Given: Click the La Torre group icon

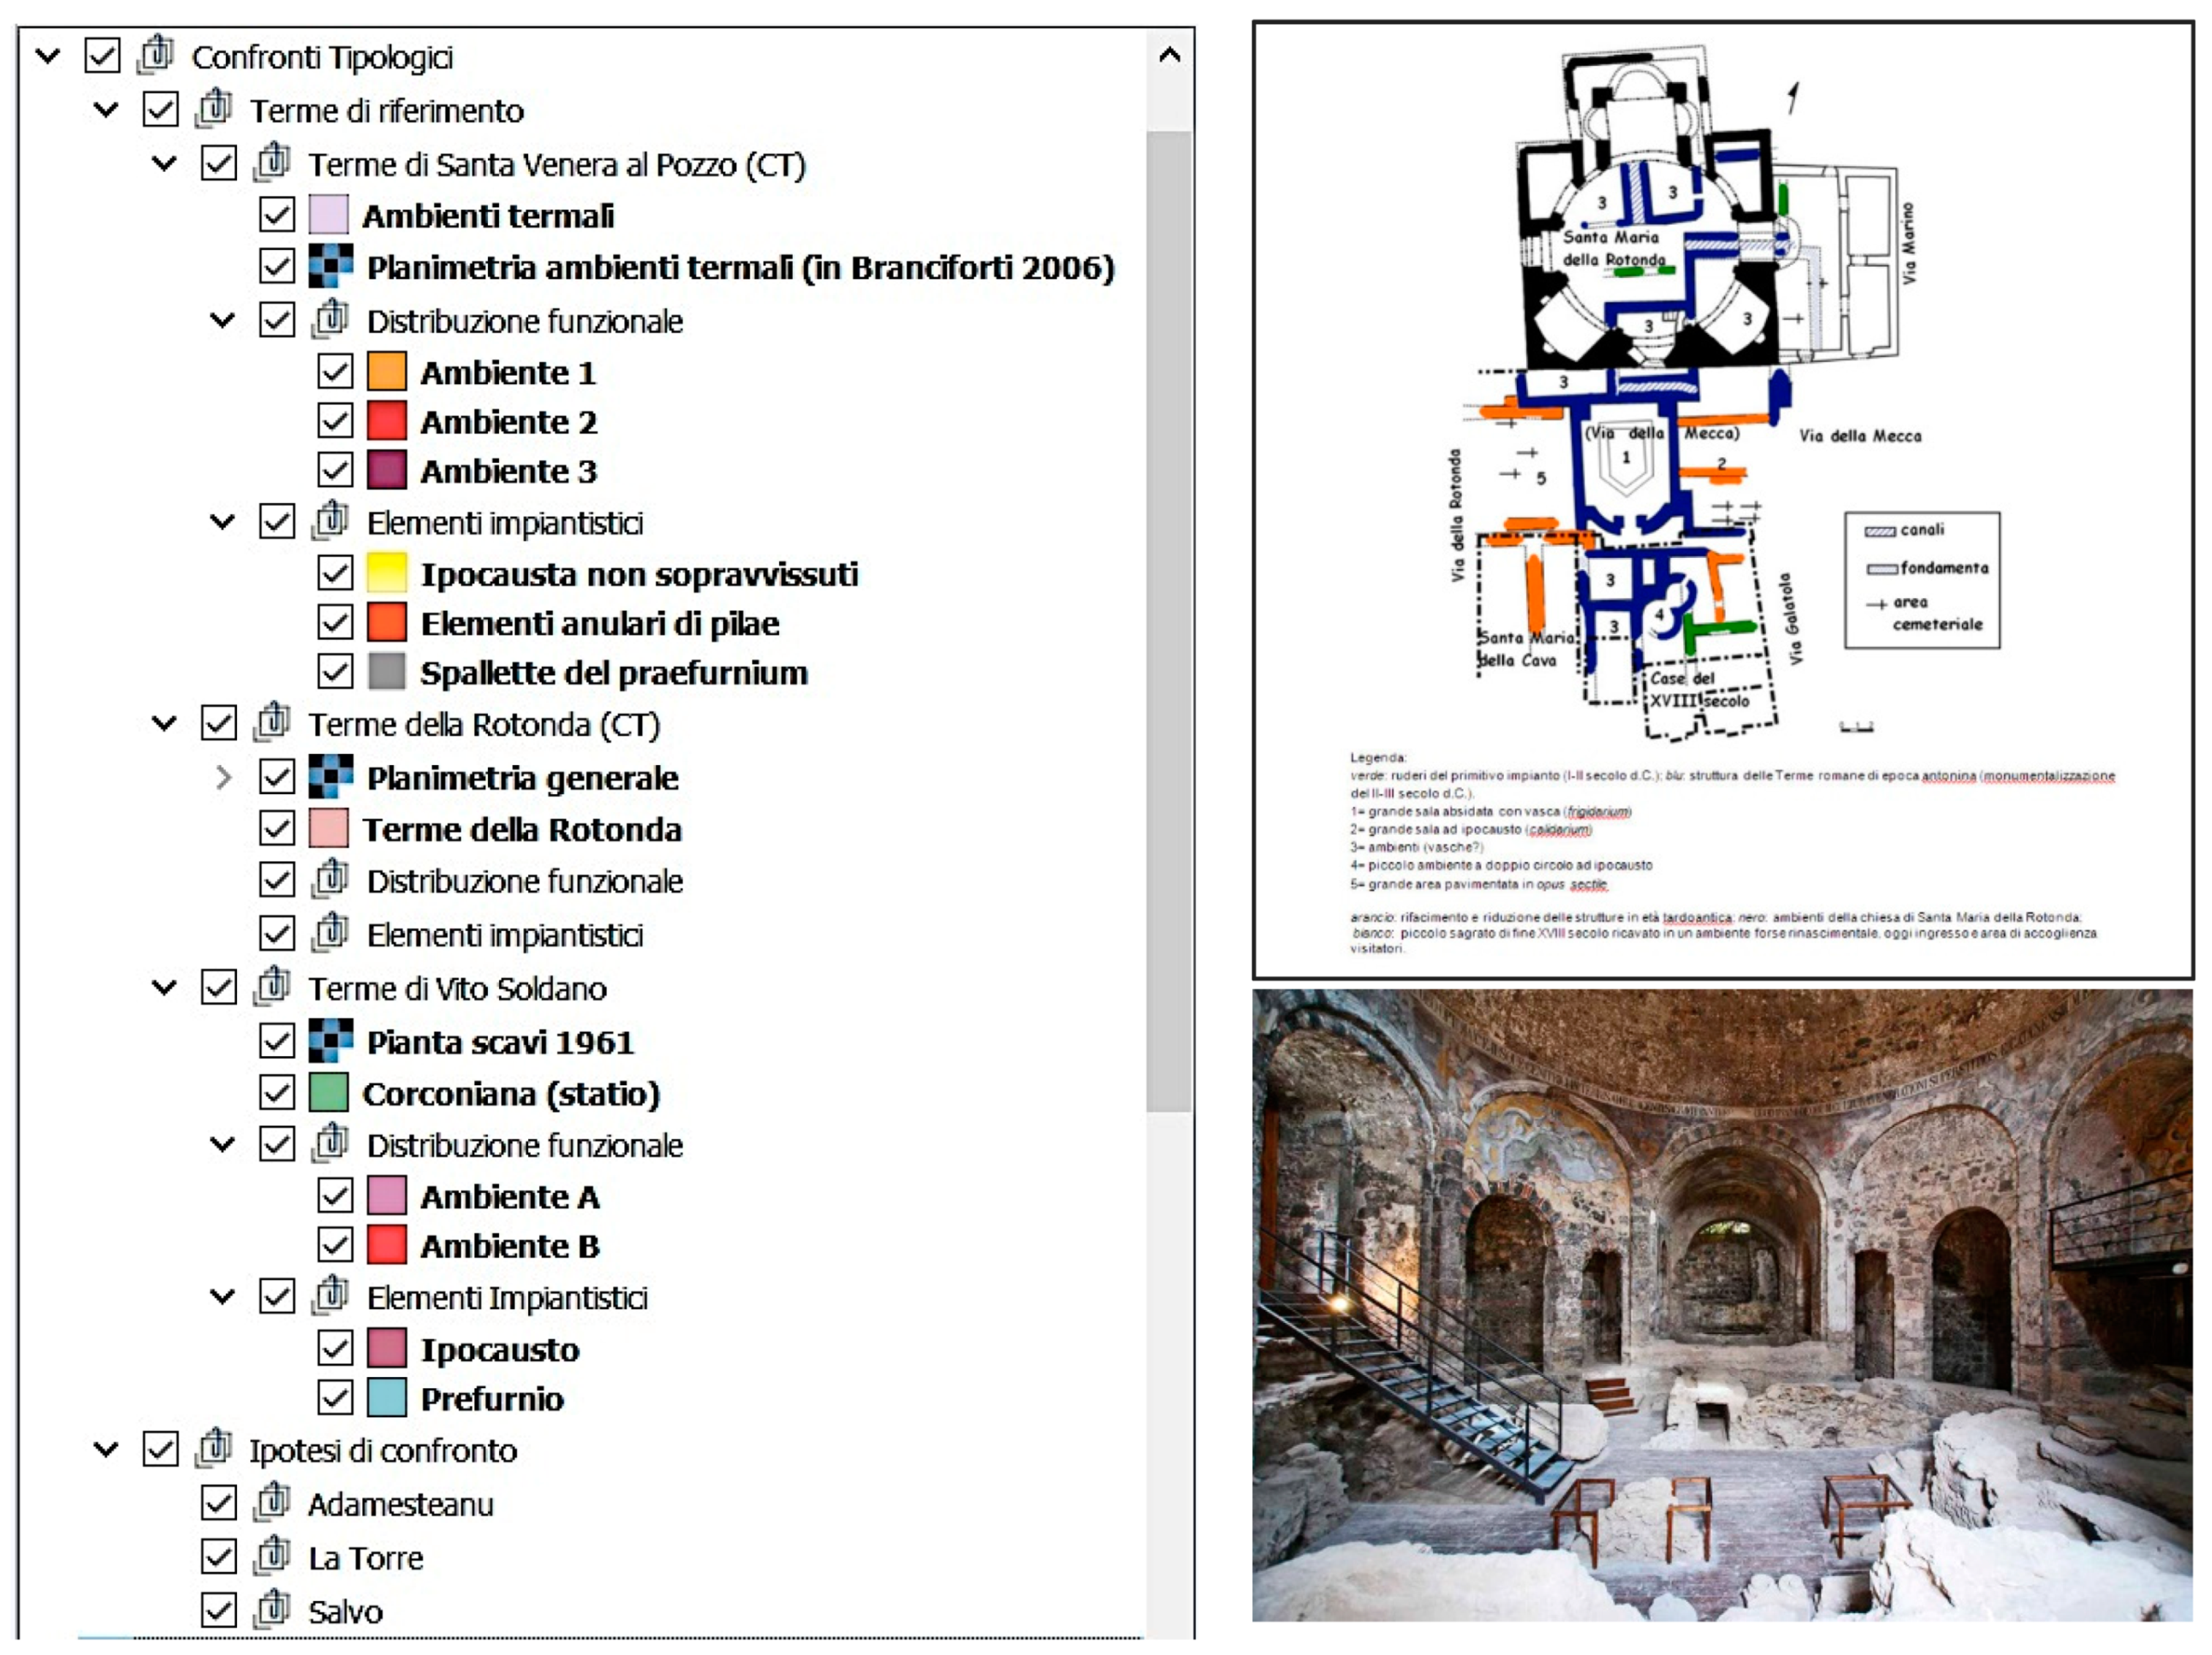Looking at the screenshot, I should [271, 1556].
